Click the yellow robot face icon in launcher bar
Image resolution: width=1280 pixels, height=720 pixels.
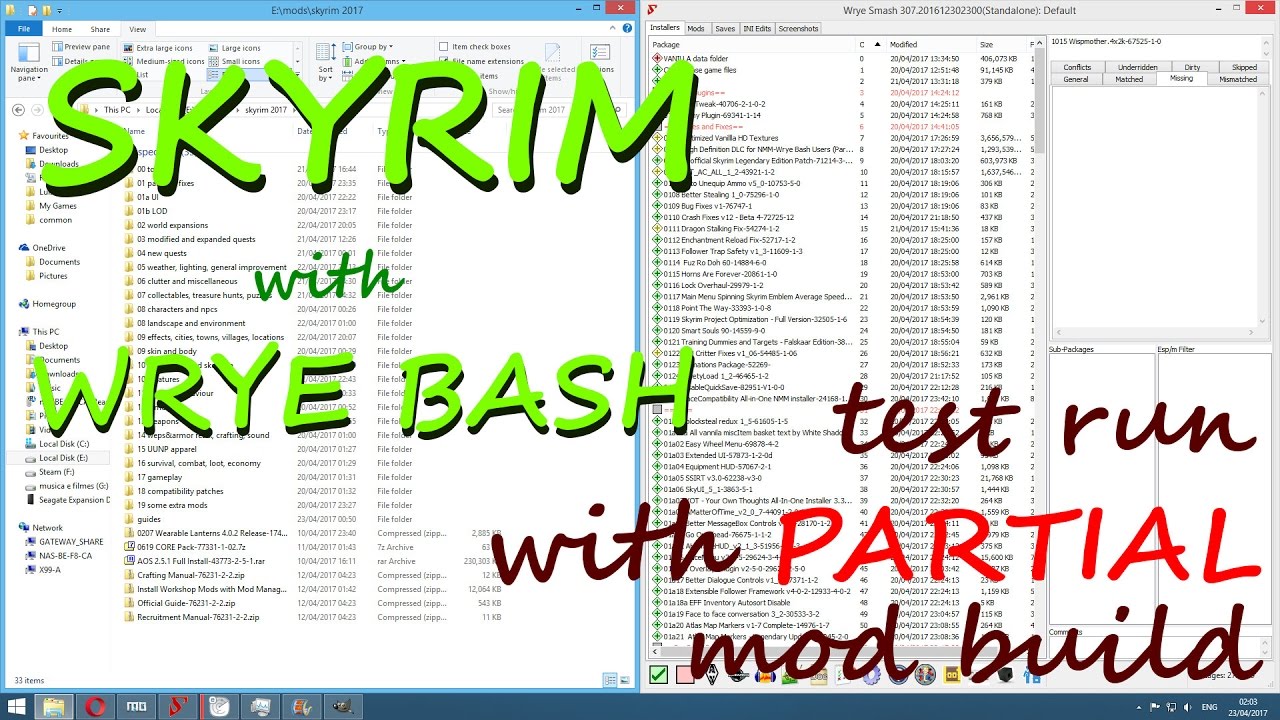pyautogui.click(x=952, y=675)
